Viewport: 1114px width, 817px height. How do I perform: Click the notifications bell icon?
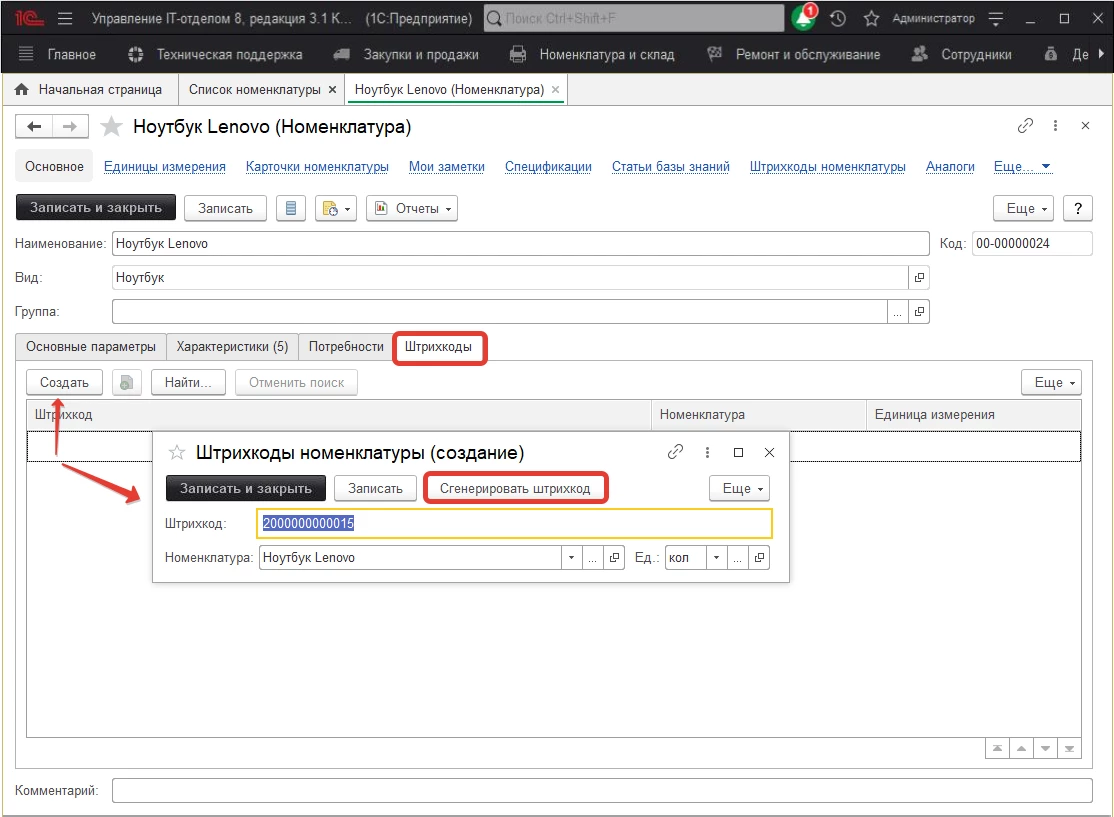click(803, 18)
